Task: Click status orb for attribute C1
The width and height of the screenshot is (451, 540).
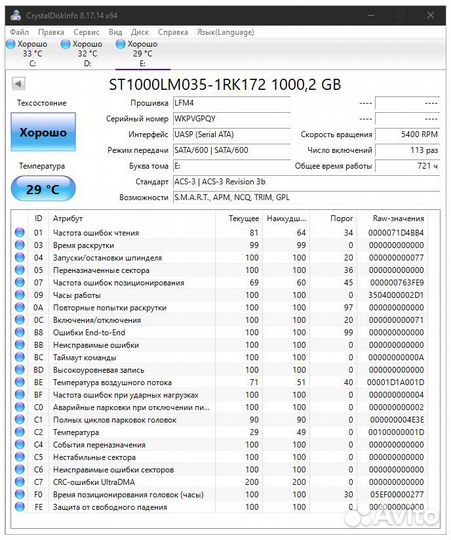Action: (20, 419)
